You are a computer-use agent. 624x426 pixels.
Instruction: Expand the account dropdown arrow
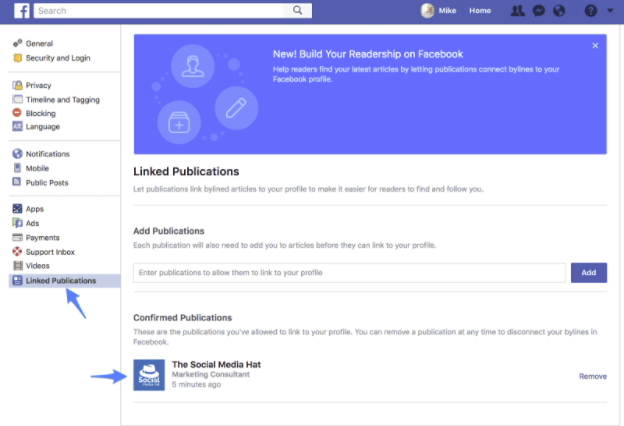click(x=610, y=11)
